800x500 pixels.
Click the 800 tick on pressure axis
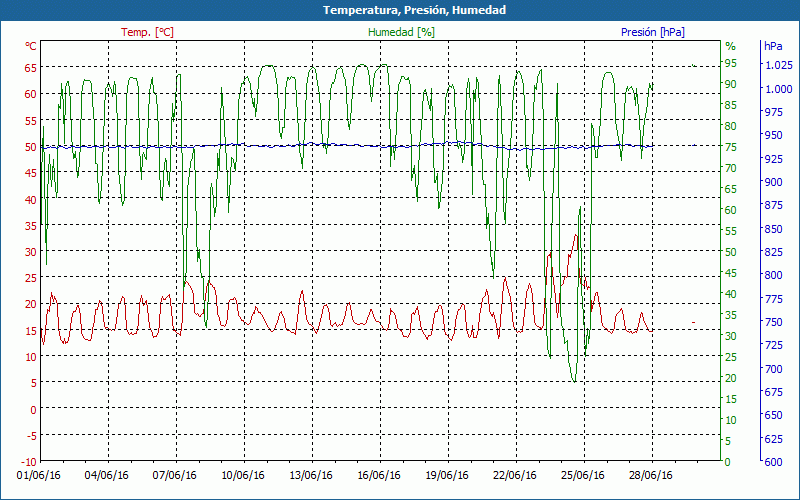click(773, 275)
